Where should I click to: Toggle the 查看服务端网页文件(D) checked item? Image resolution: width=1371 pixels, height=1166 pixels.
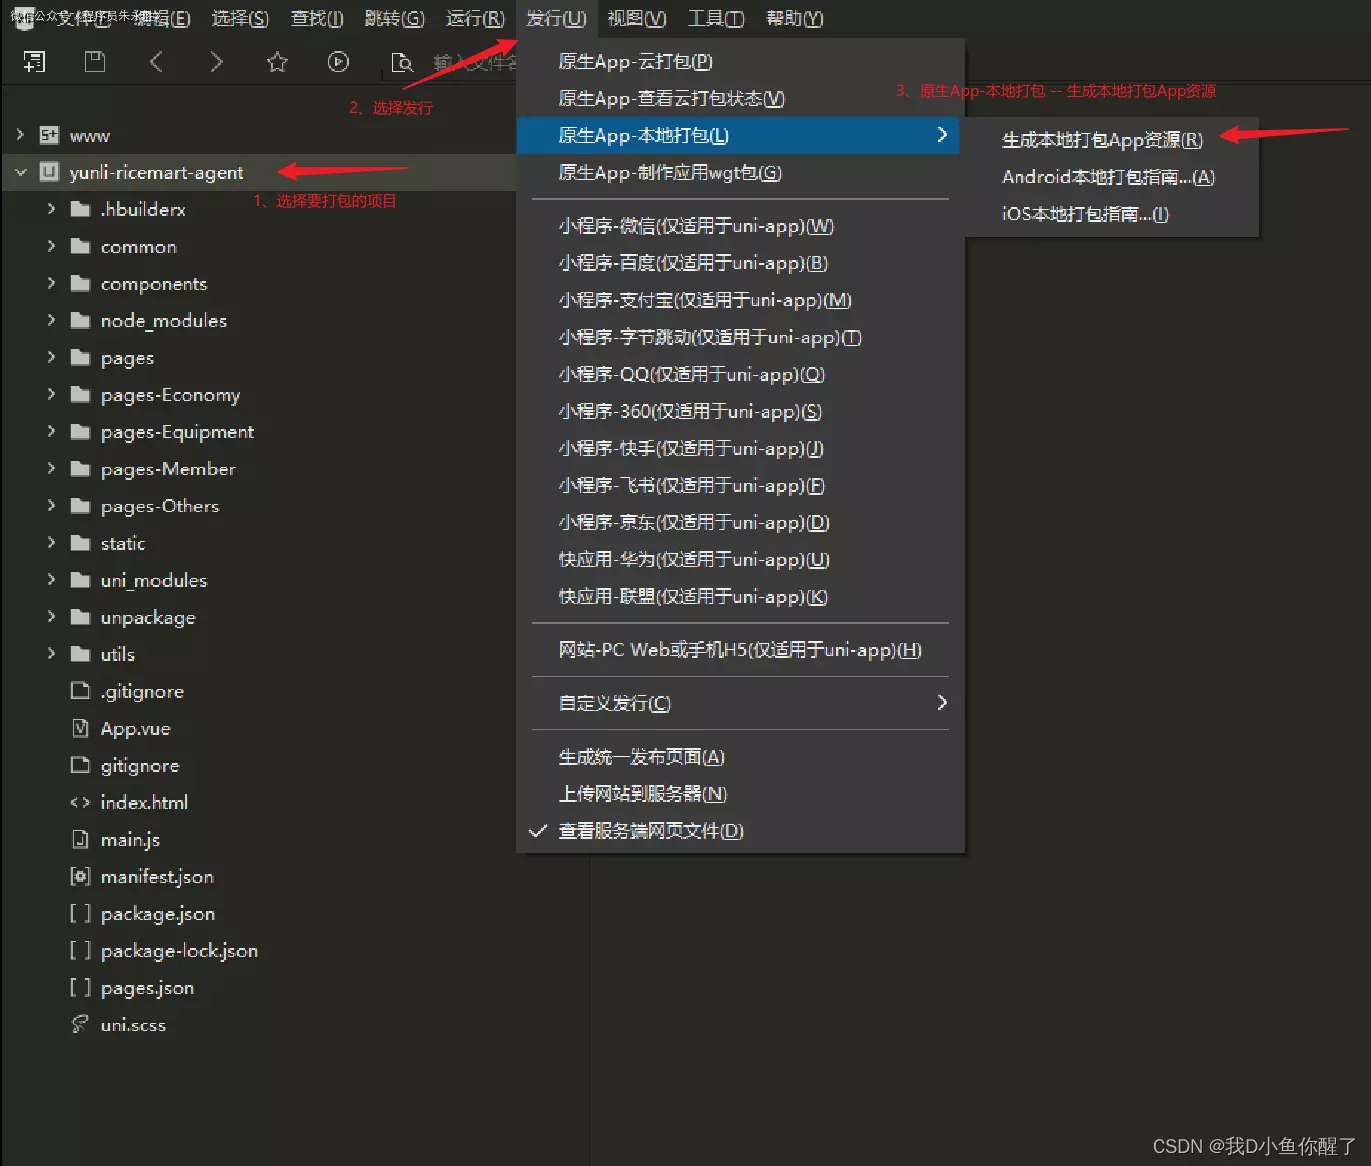pyautogui.click(x=650, y=831)
